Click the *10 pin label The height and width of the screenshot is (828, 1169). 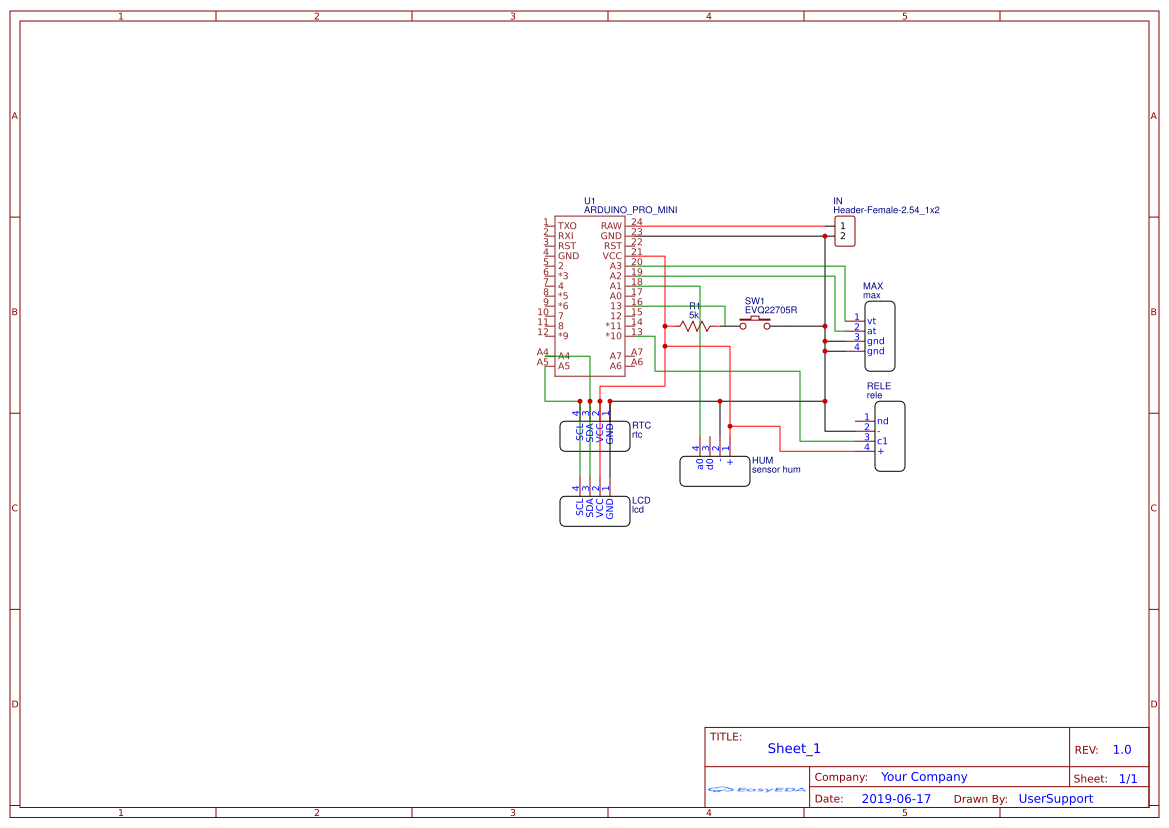[613, 336]
